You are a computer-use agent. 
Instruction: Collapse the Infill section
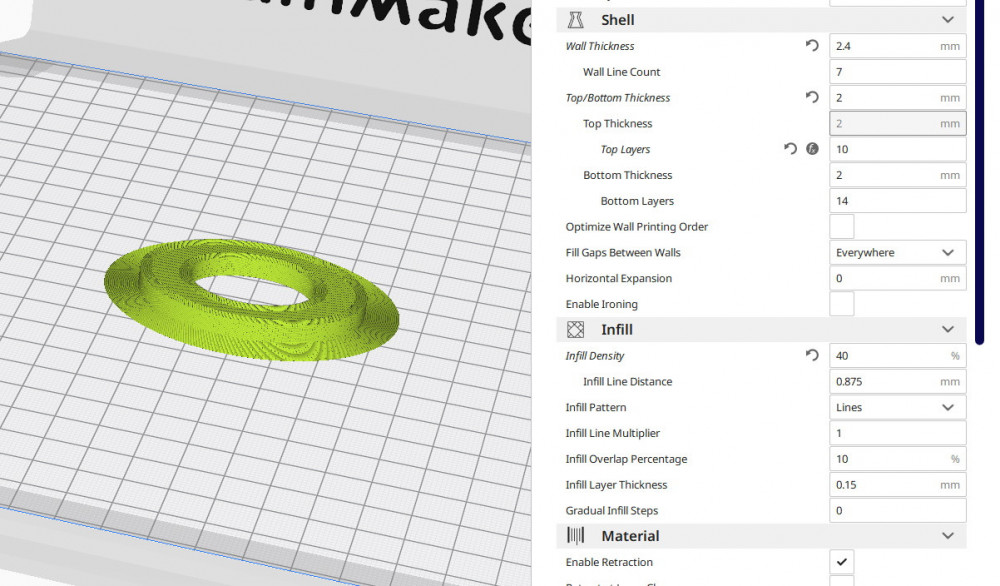click(x=947, y=329)
